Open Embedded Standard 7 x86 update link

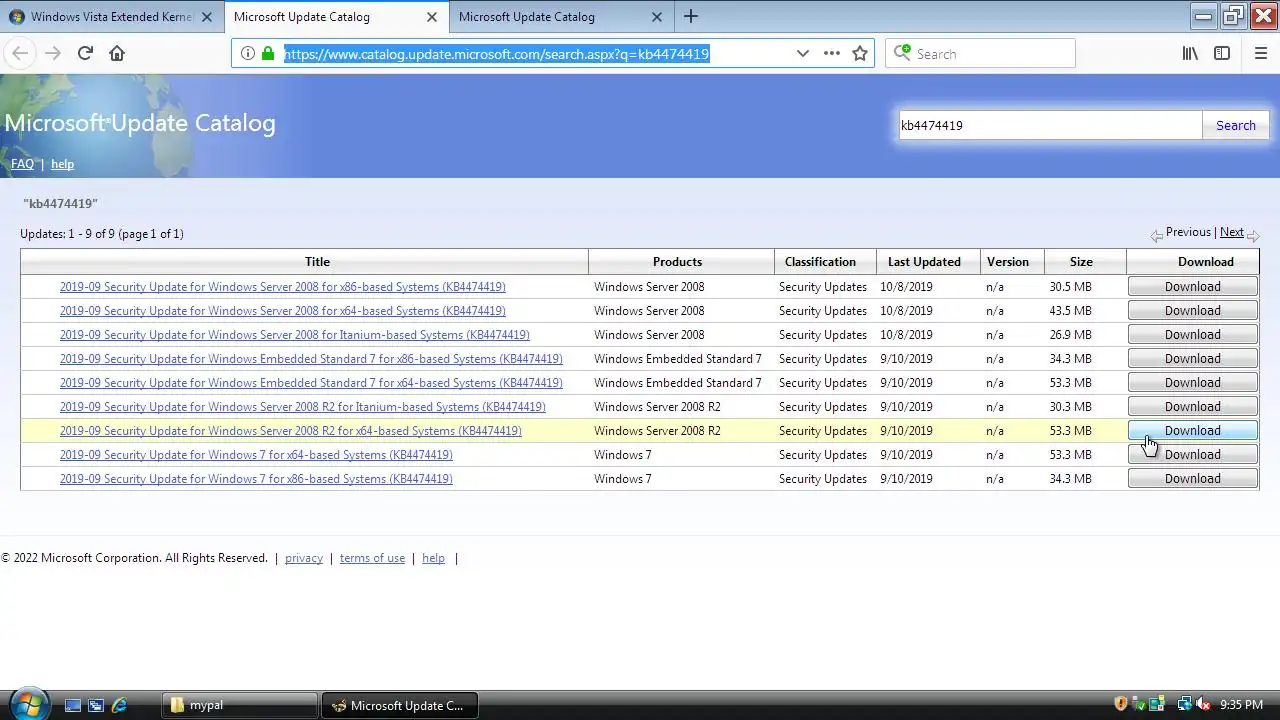(311, 359)
